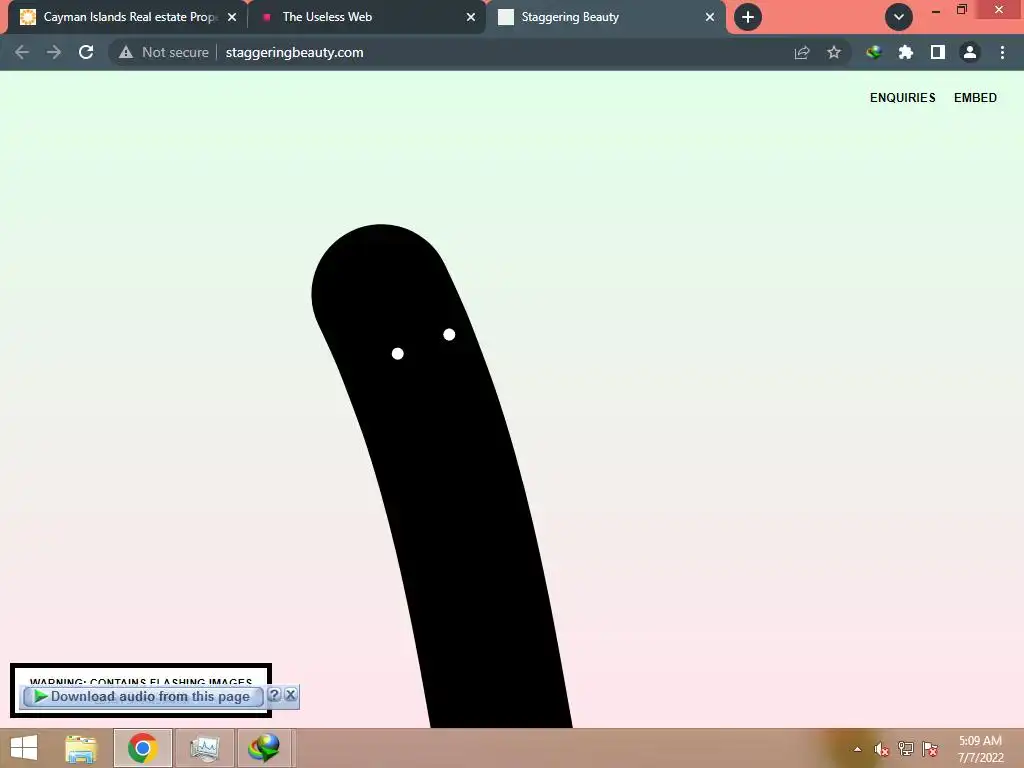1024x768 pixels.
Task: Open the Chrome three-dot menu
Action: [1002, 52]
